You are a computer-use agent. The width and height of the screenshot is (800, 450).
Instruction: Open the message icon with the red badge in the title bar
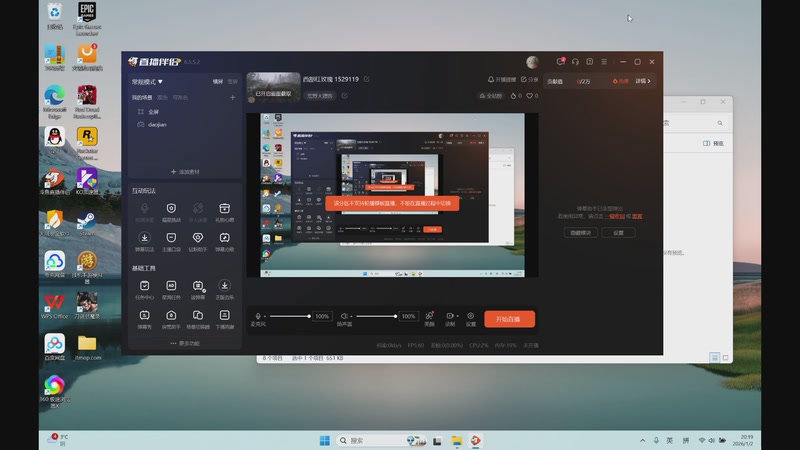tap(561, 62)
